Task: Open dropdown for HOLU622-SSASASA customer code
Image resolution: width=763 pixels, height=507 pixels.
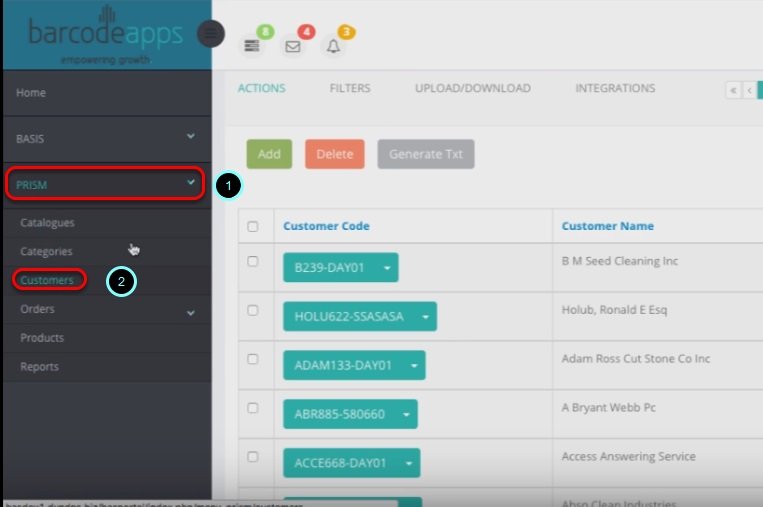Action: pos(425,317)
